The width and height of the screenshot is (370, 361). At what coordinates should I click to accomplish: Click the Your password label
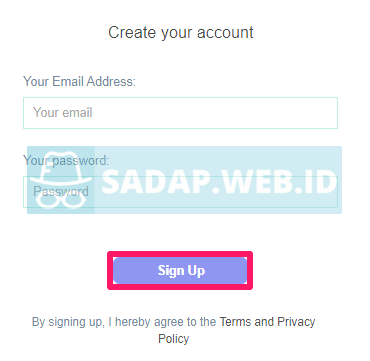click(x=66, y=160)
